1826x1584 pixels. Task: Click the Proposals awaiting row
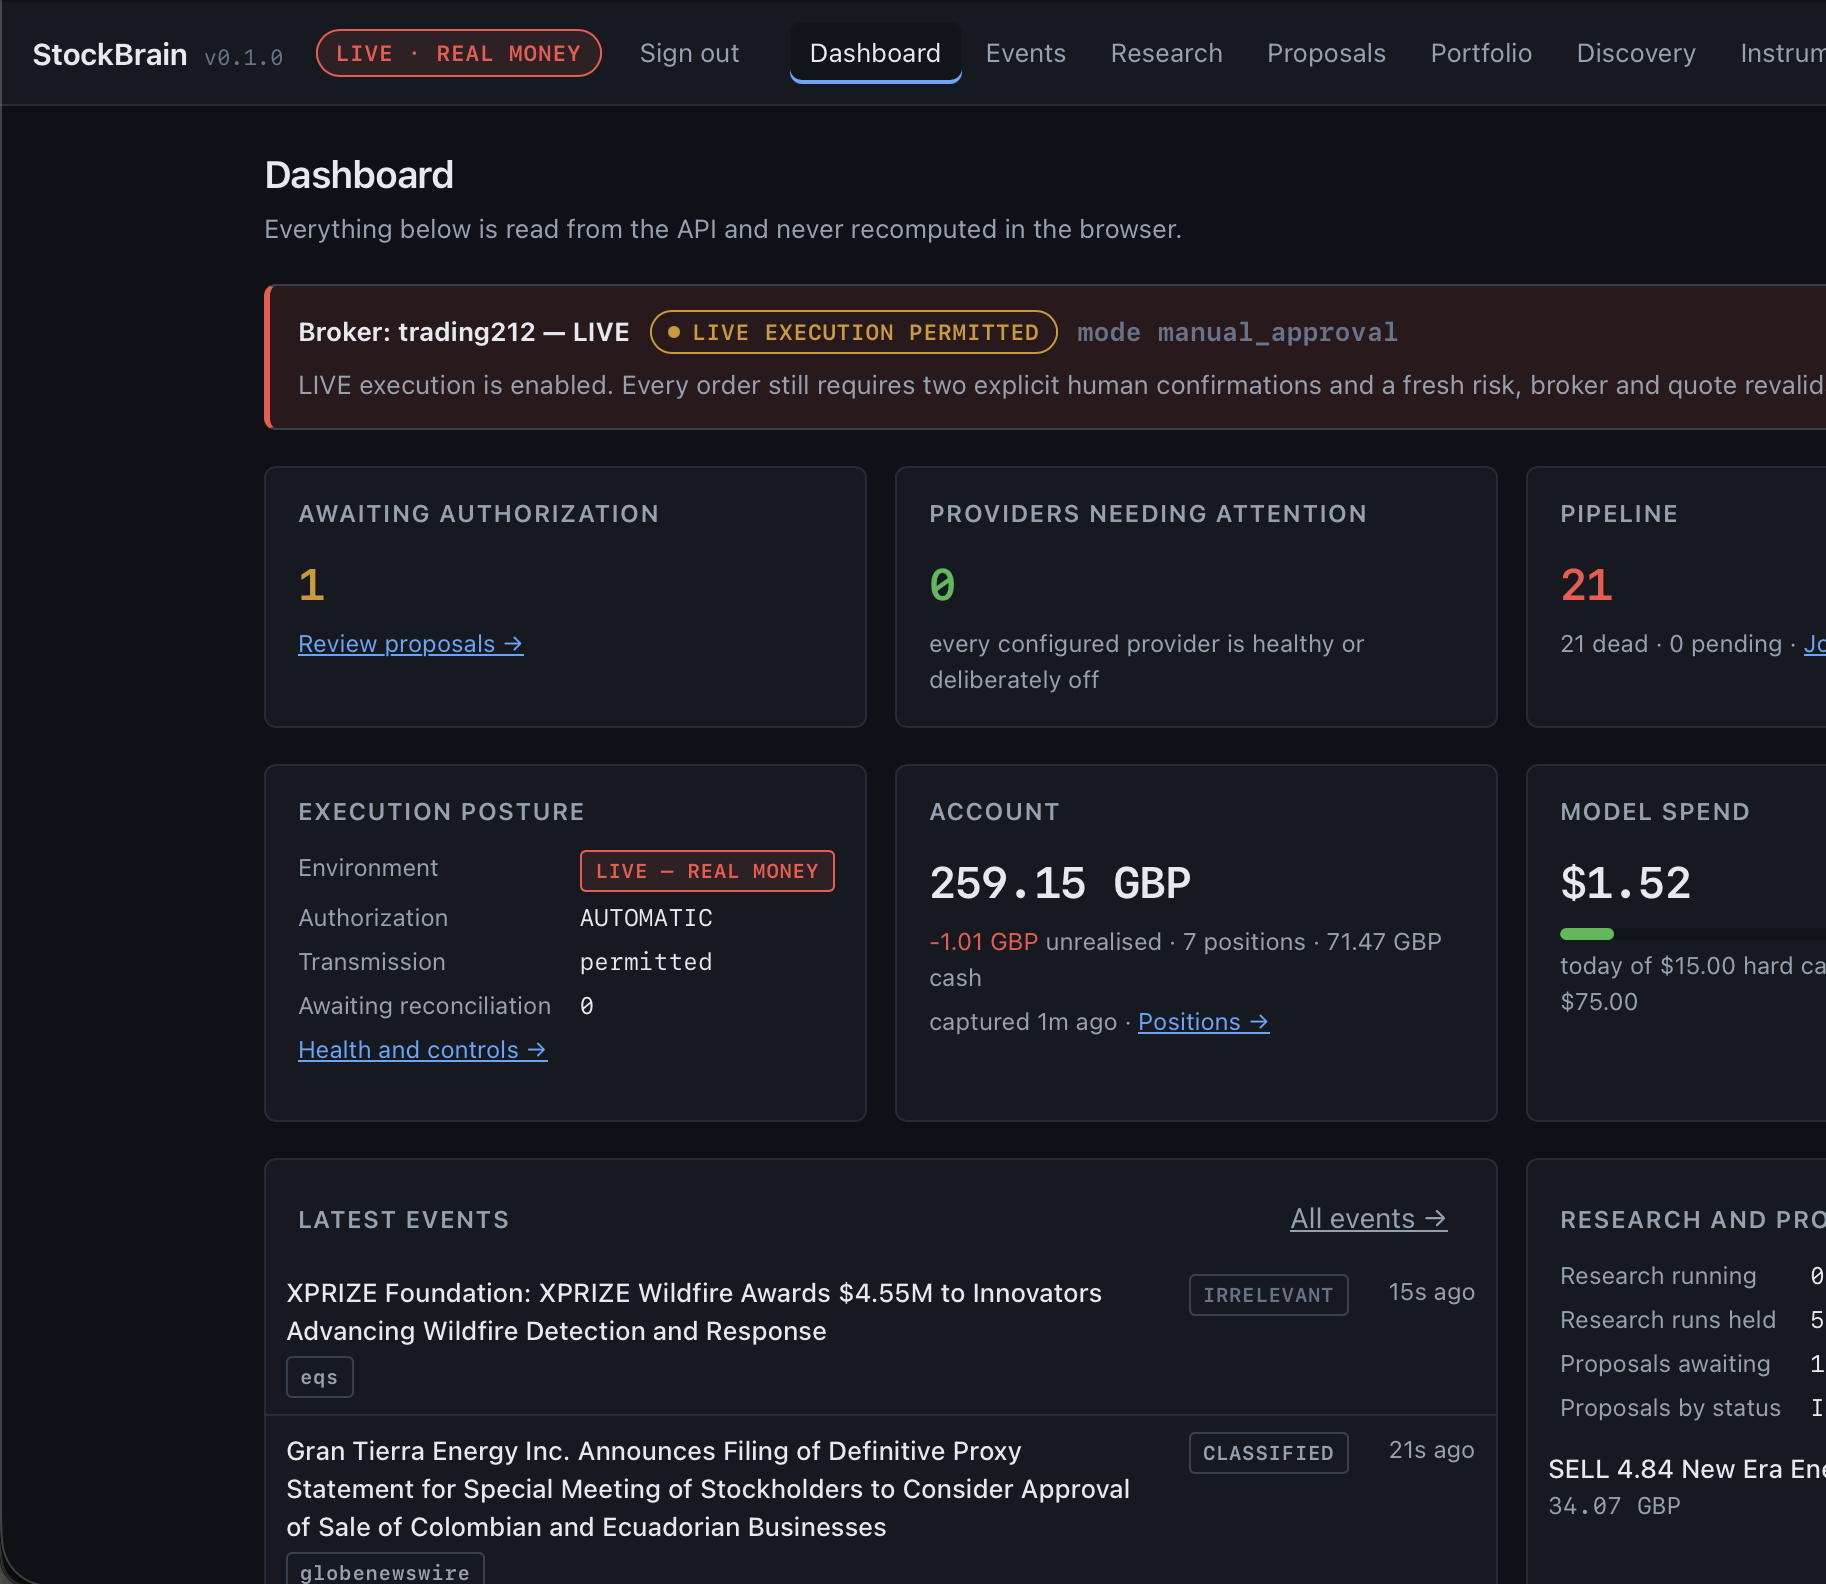(x=1692, y=1364)
